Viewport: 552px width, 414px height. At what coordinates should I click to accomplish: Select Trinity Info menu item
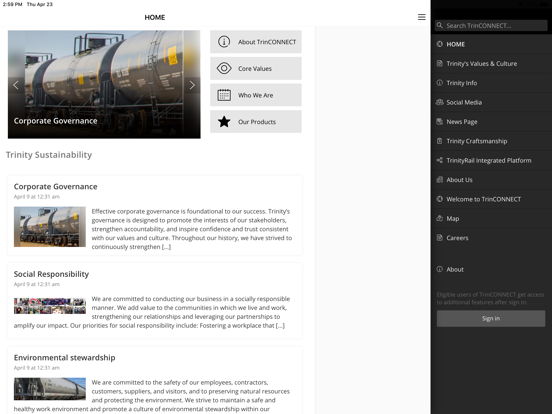491,83
